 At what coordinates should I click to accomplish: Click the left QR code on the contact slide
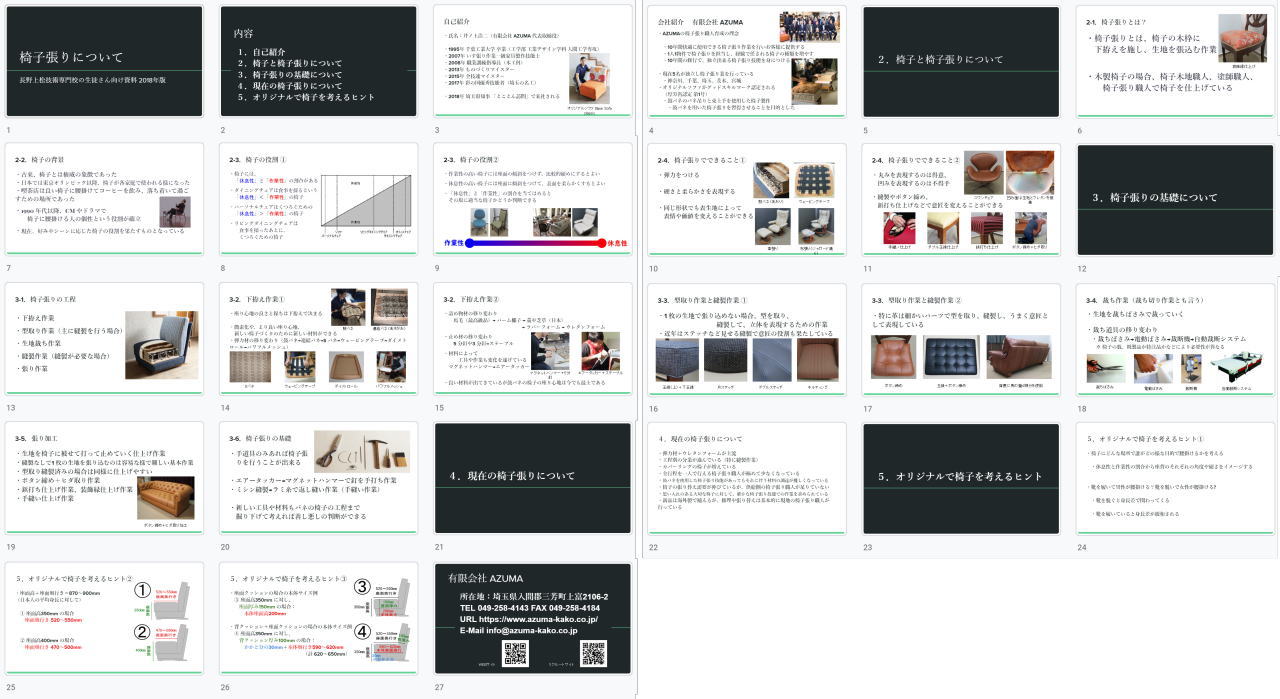[x=515, y=653]
